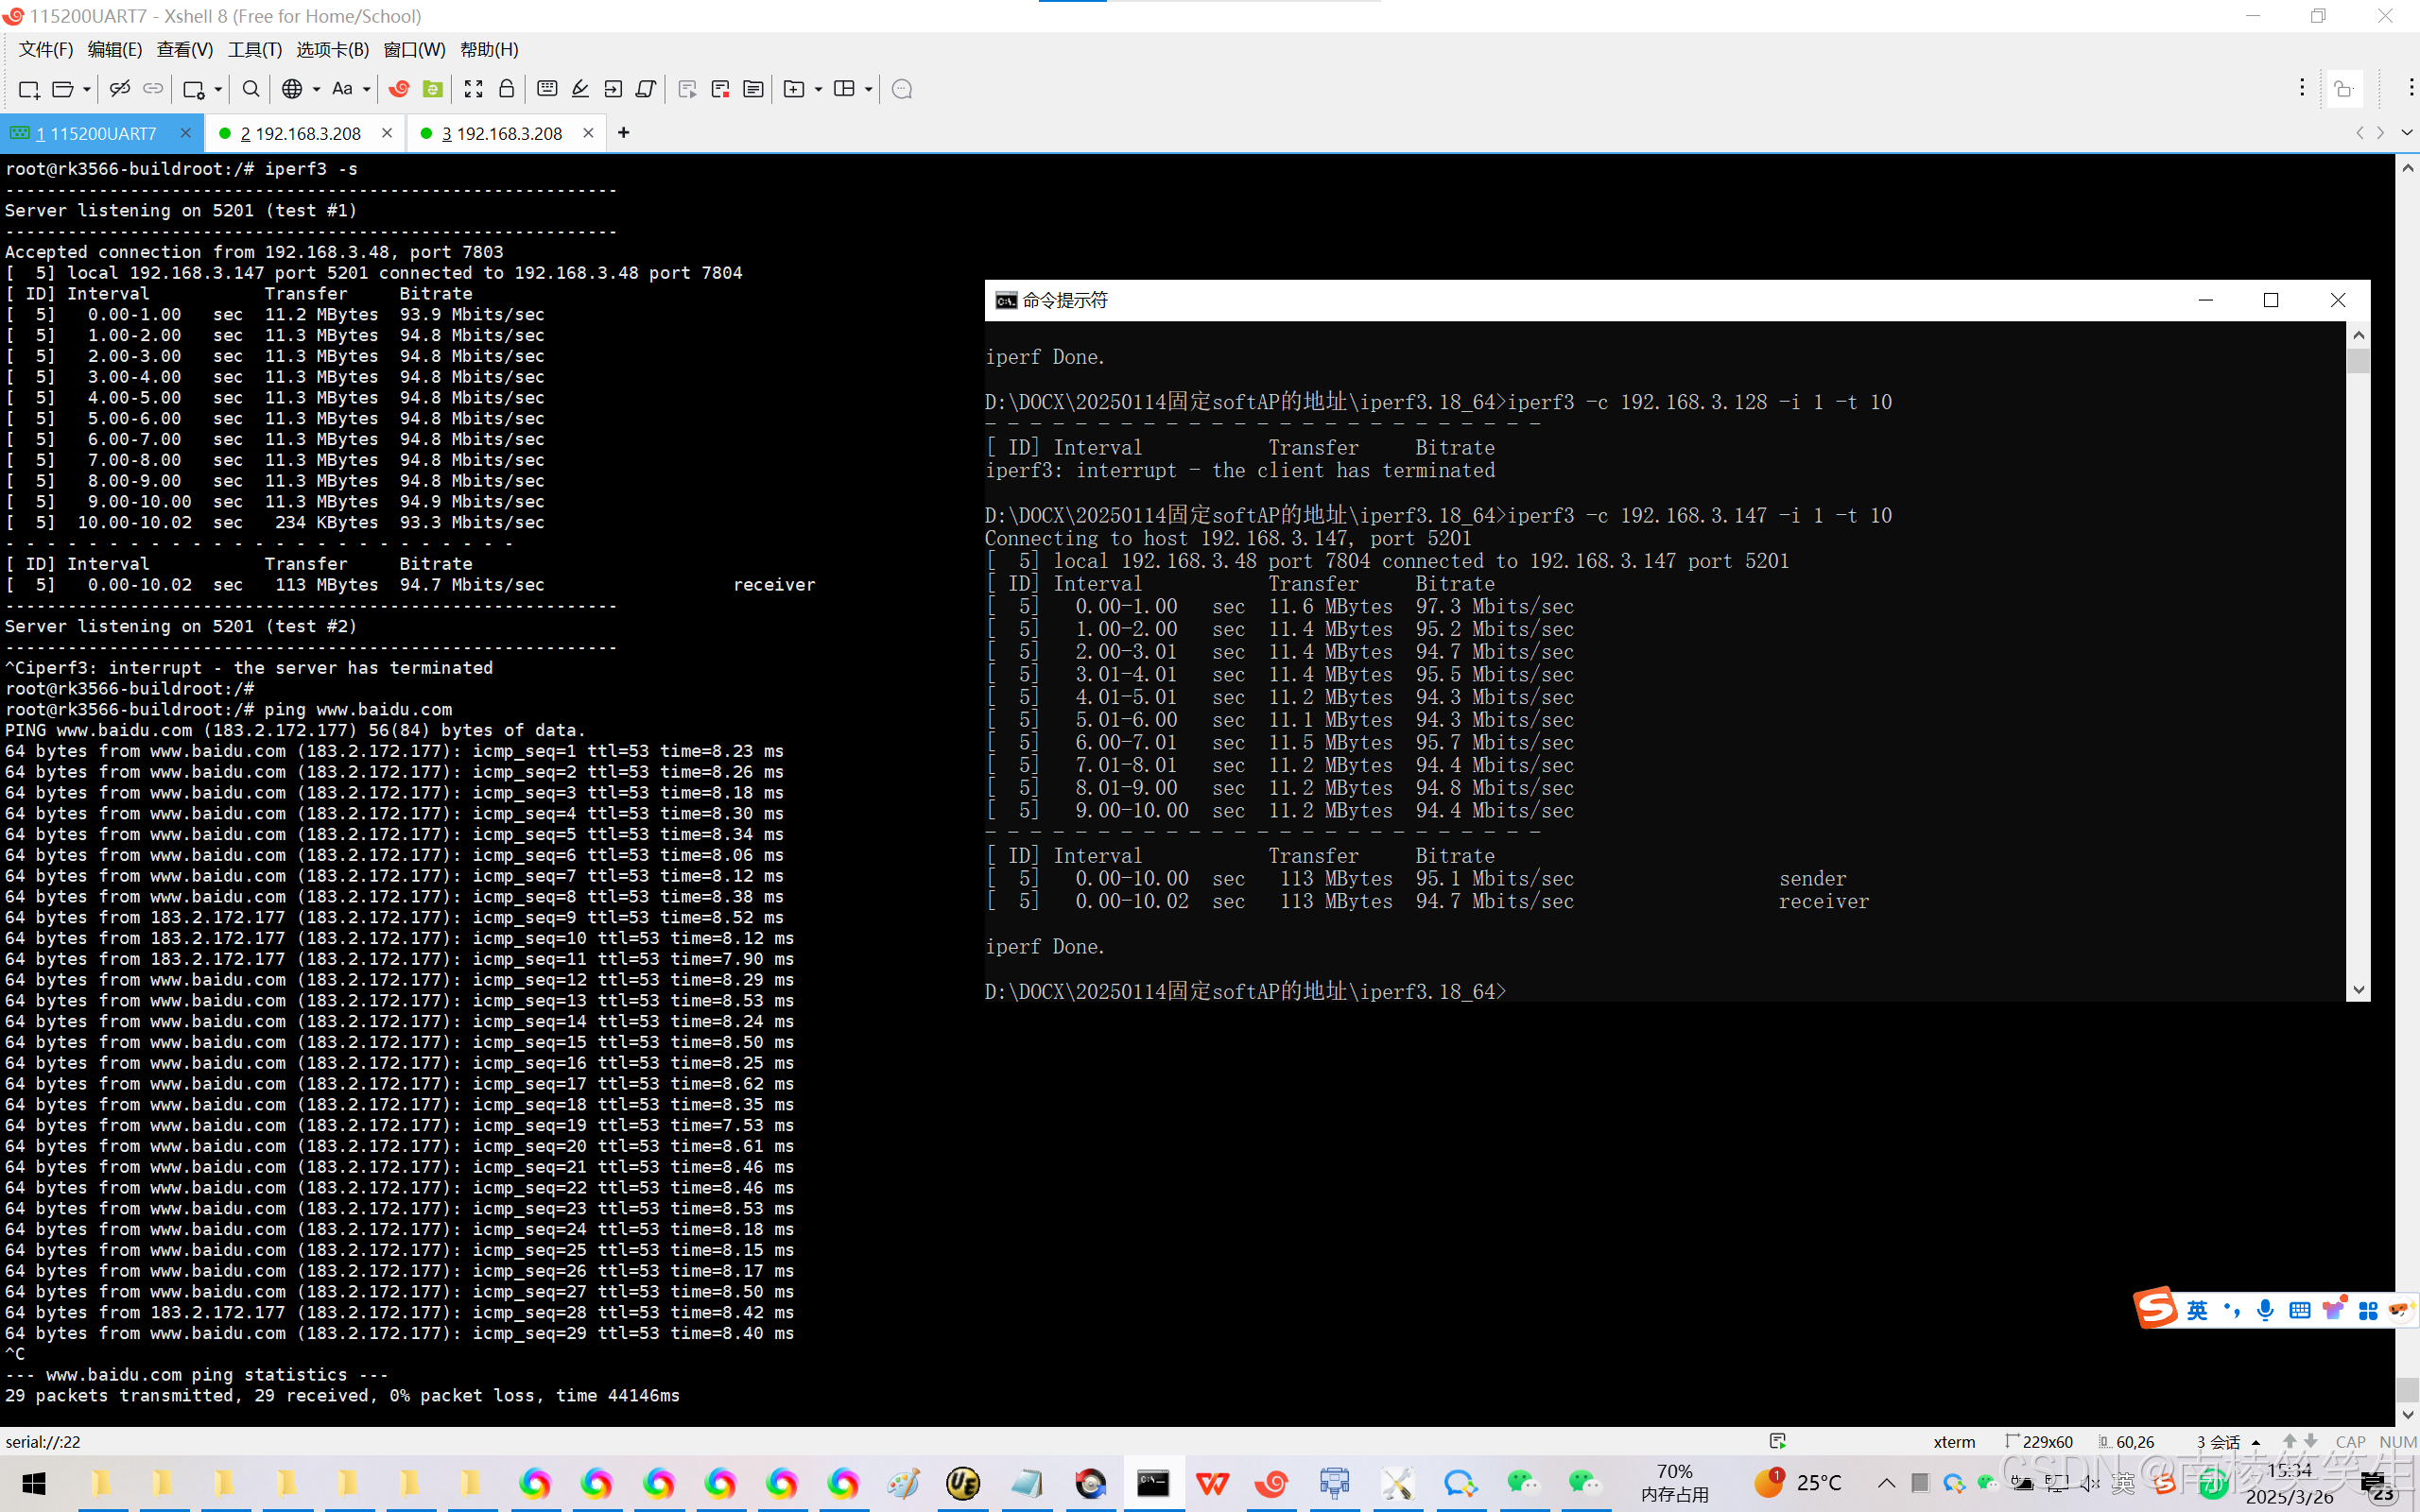The height and width of the screenshot is (1512, 2420).
Task: Click the red Xmanager swirl icon
Action: point(399,89)
